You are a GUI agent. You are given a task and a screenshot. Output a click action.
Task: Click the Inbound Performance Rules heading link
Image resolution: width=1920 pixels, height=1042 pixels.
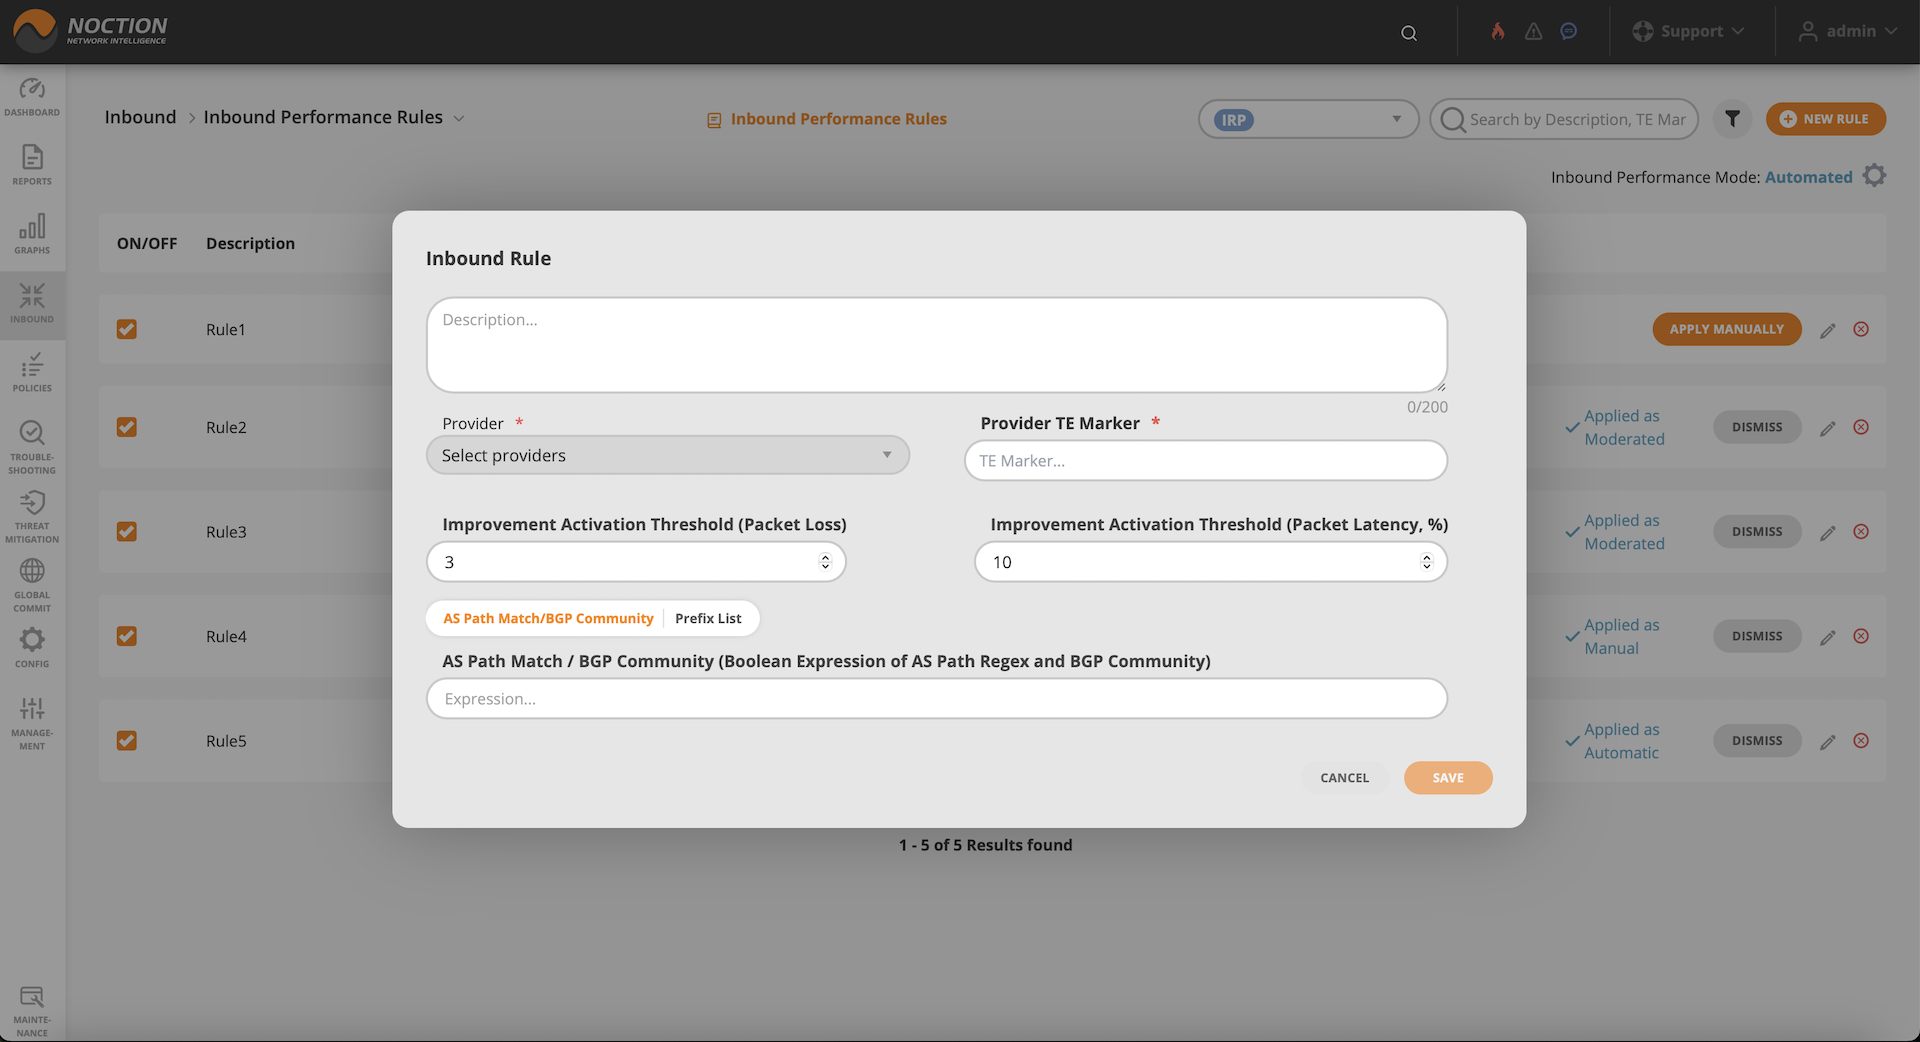click(x=827, y=119)
